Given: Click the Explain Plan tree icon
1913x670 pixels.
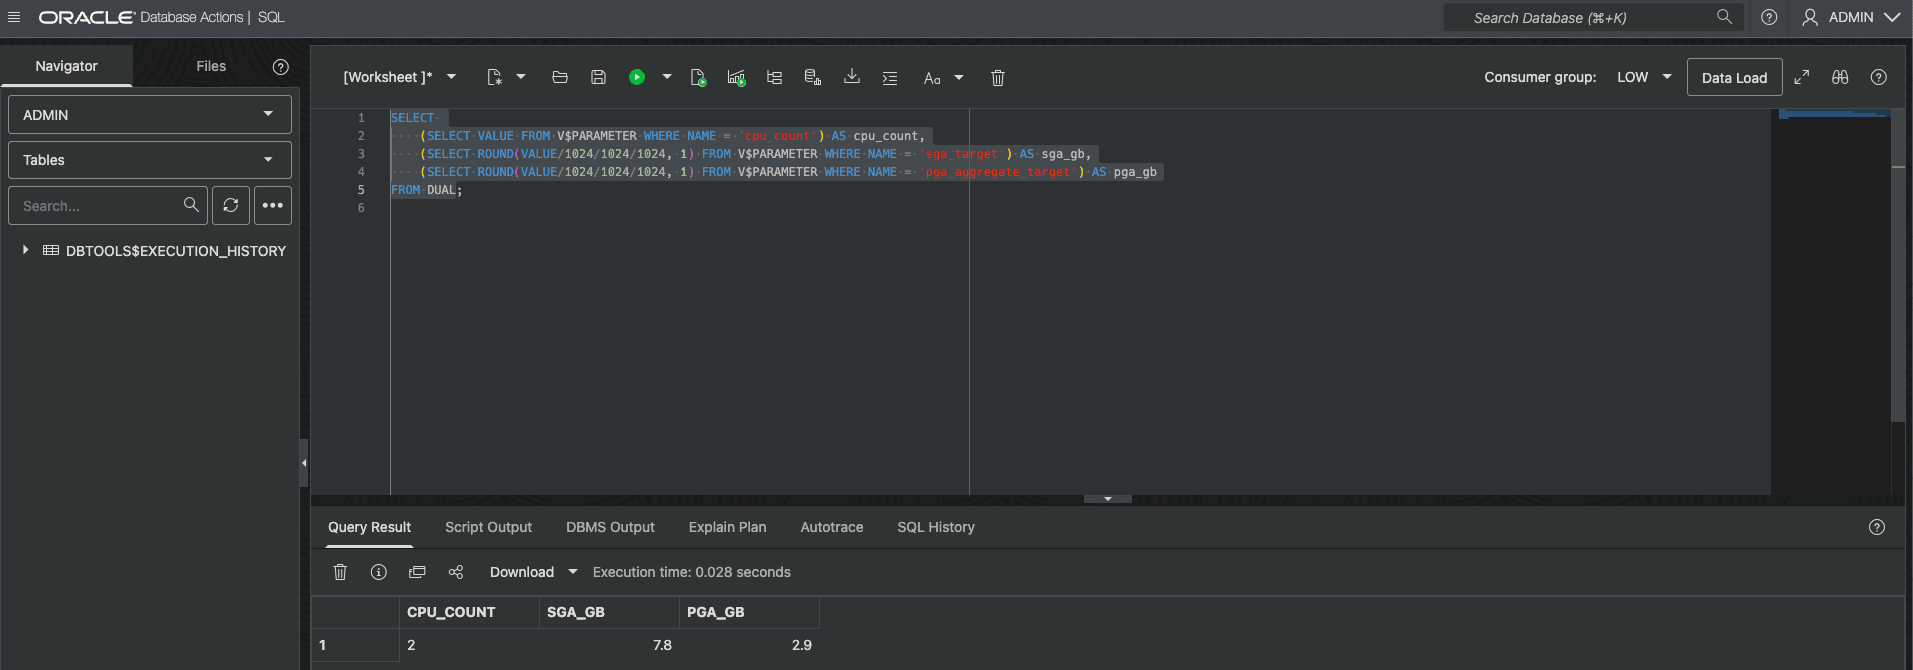Looking at the screenshot, I should pos(774,77).
